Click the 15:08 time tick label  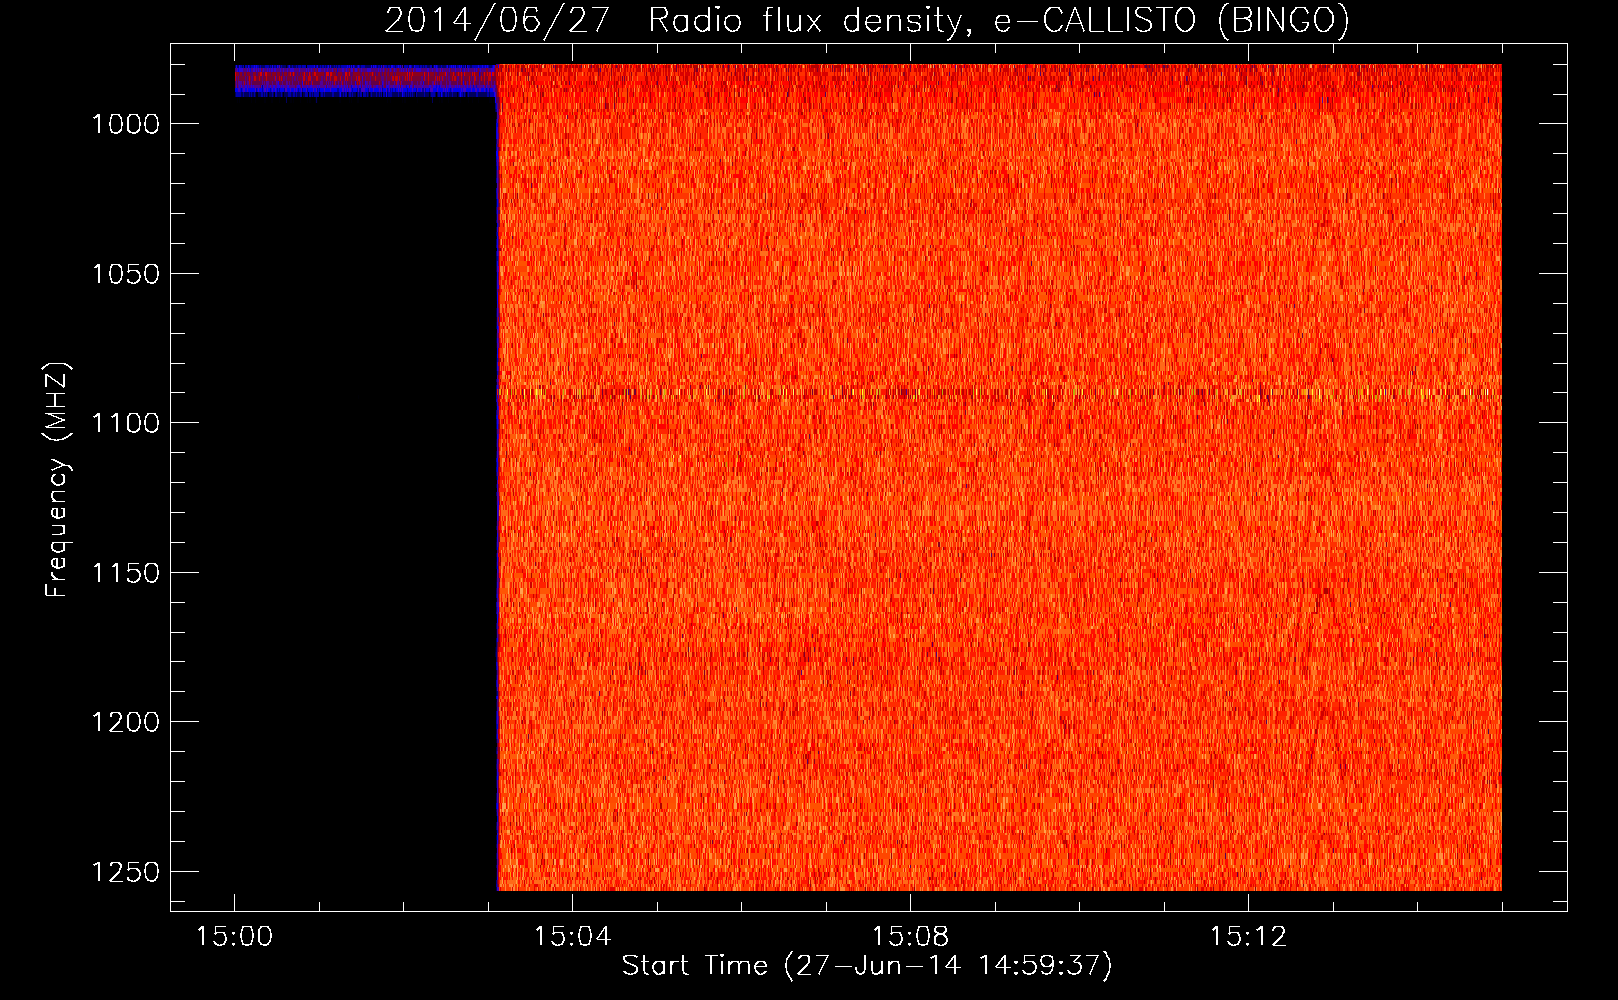910,937
